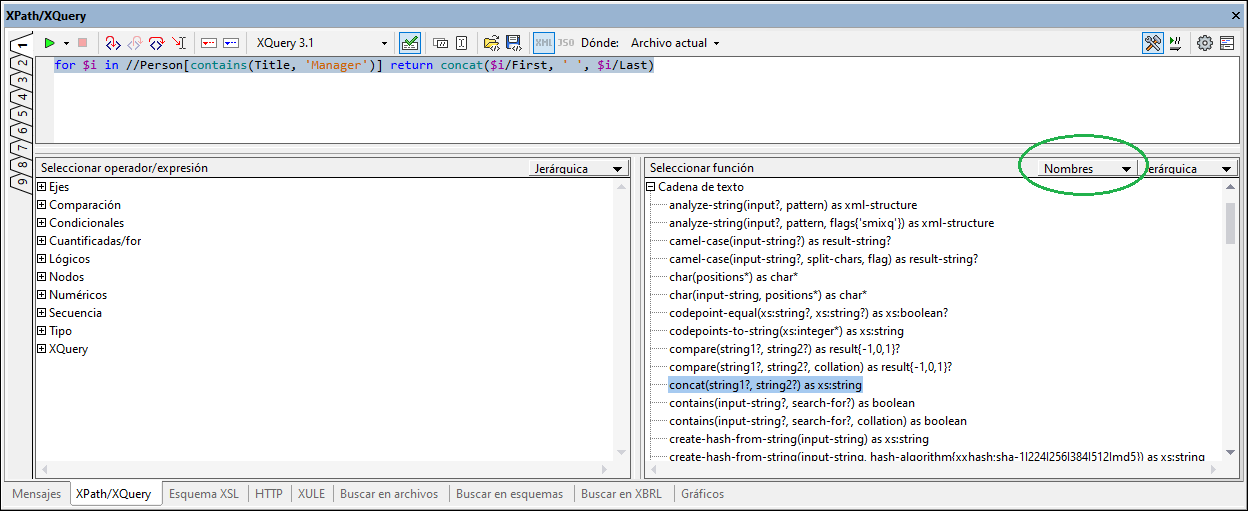Viewport: 1248px width, 511px height.
Task: Toggle the XML mode button
Action: click(543, 43)
